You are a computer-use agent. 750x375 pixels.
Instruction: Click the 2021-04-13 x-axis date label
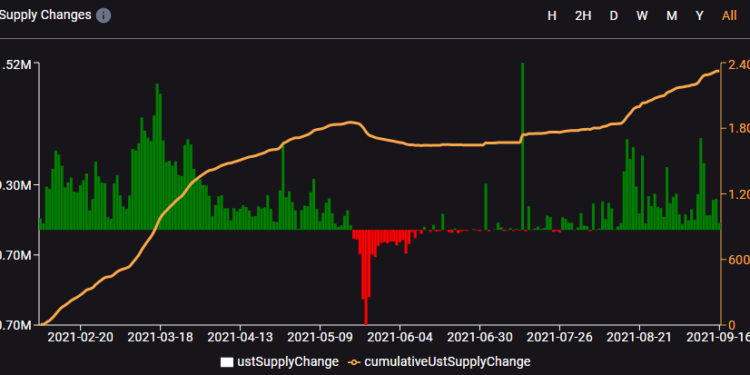(x=240, y=337)
